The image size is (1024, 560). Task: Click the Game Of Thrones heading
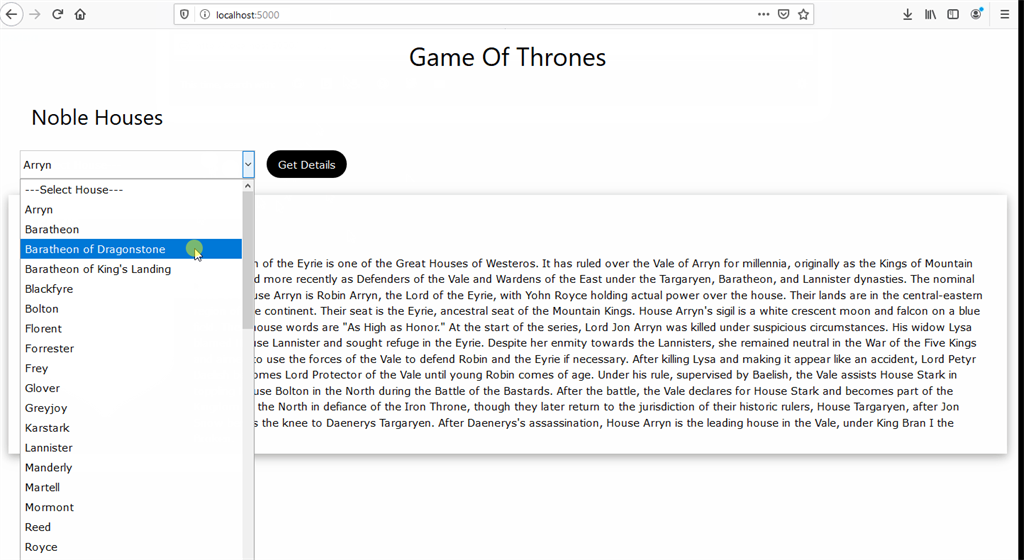click(507, 57)
